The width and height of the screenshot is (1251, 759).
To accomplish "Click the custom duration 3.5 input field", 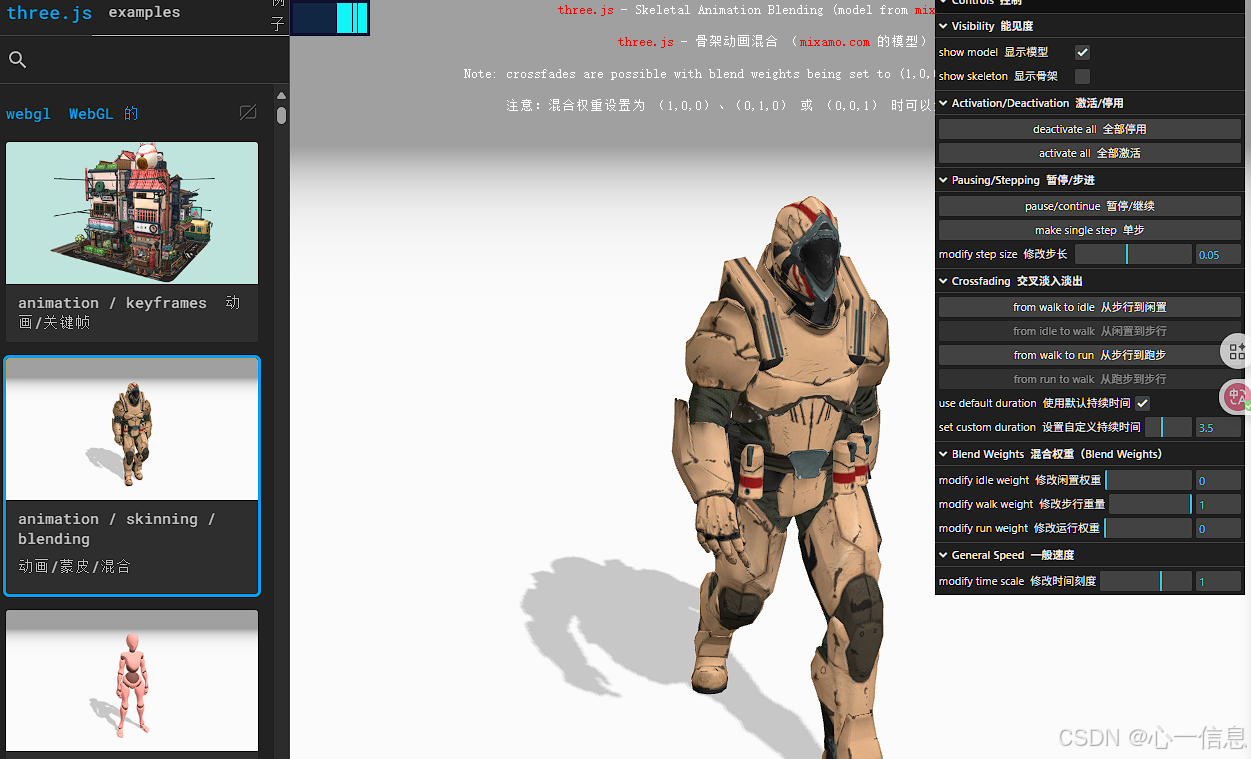I will click(1218, 427).
